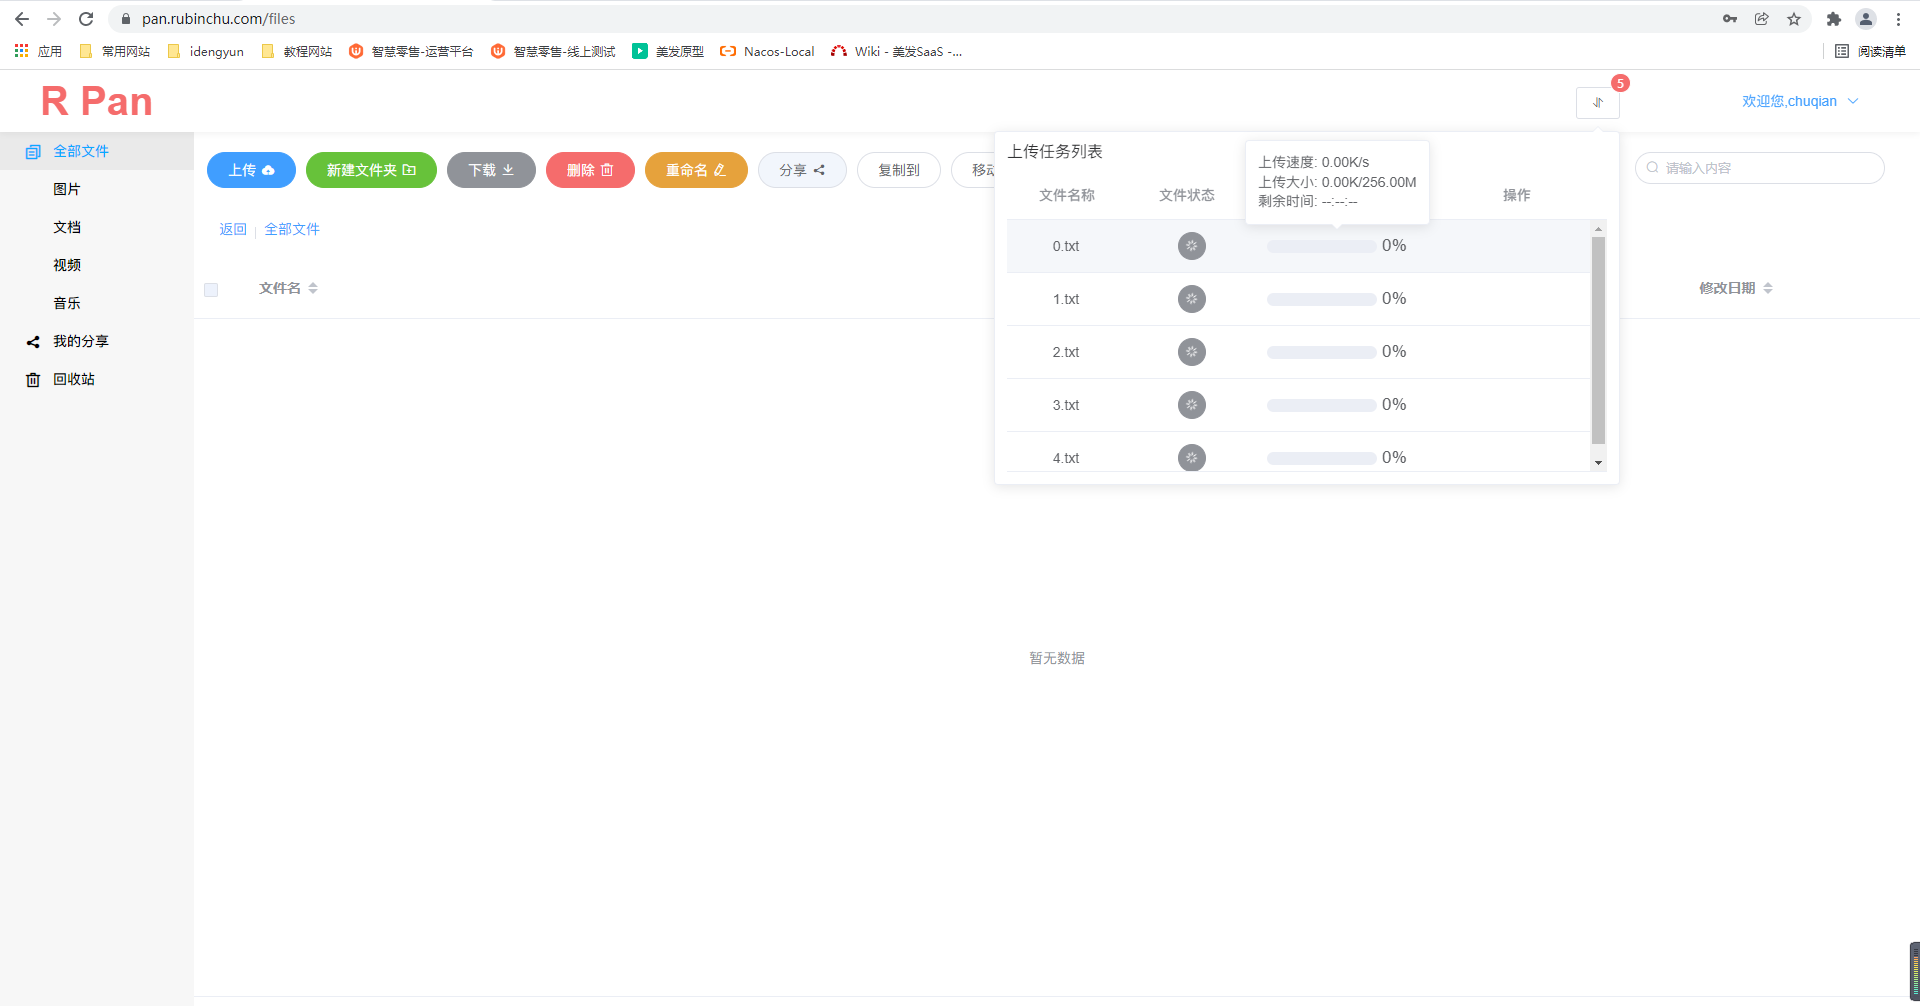The height and width of the screenshot is (1006, 1920).
Task: Click status icon for 3.txt
Action: pos(1191,405)
